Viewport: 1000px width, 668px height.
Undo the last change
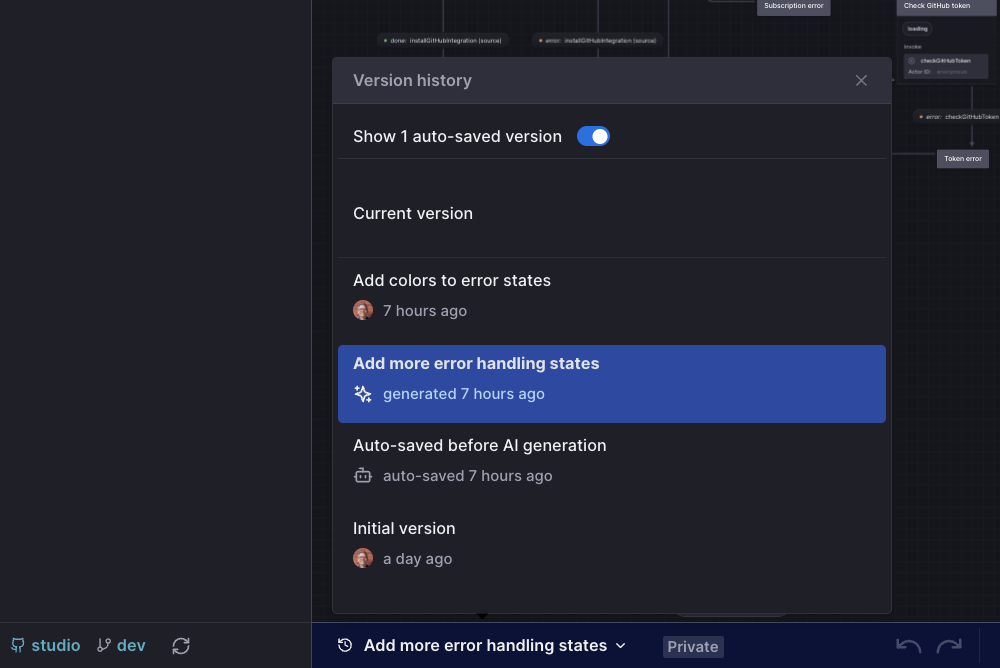(907, 646)
